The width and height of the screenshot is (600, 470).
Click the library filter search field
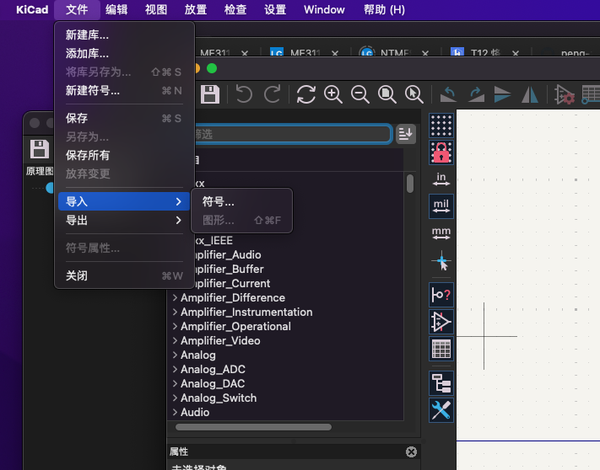coord(293,134)
